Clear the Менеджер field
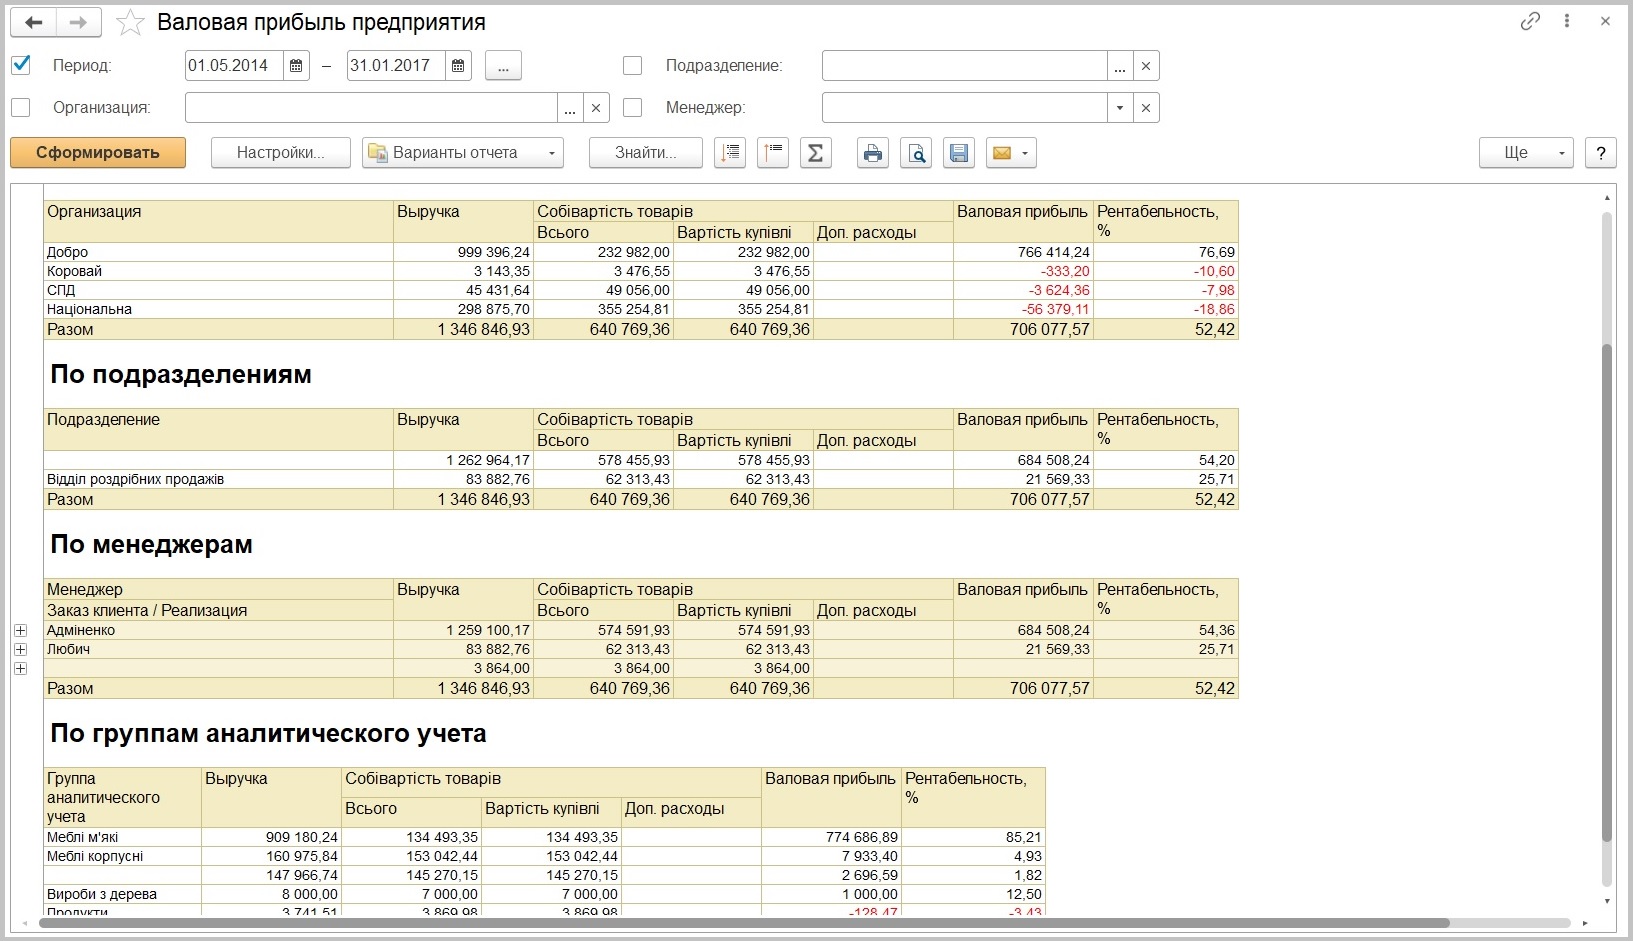The height and width of the screenshot is (941, 1633). [x=1146, y=108]
